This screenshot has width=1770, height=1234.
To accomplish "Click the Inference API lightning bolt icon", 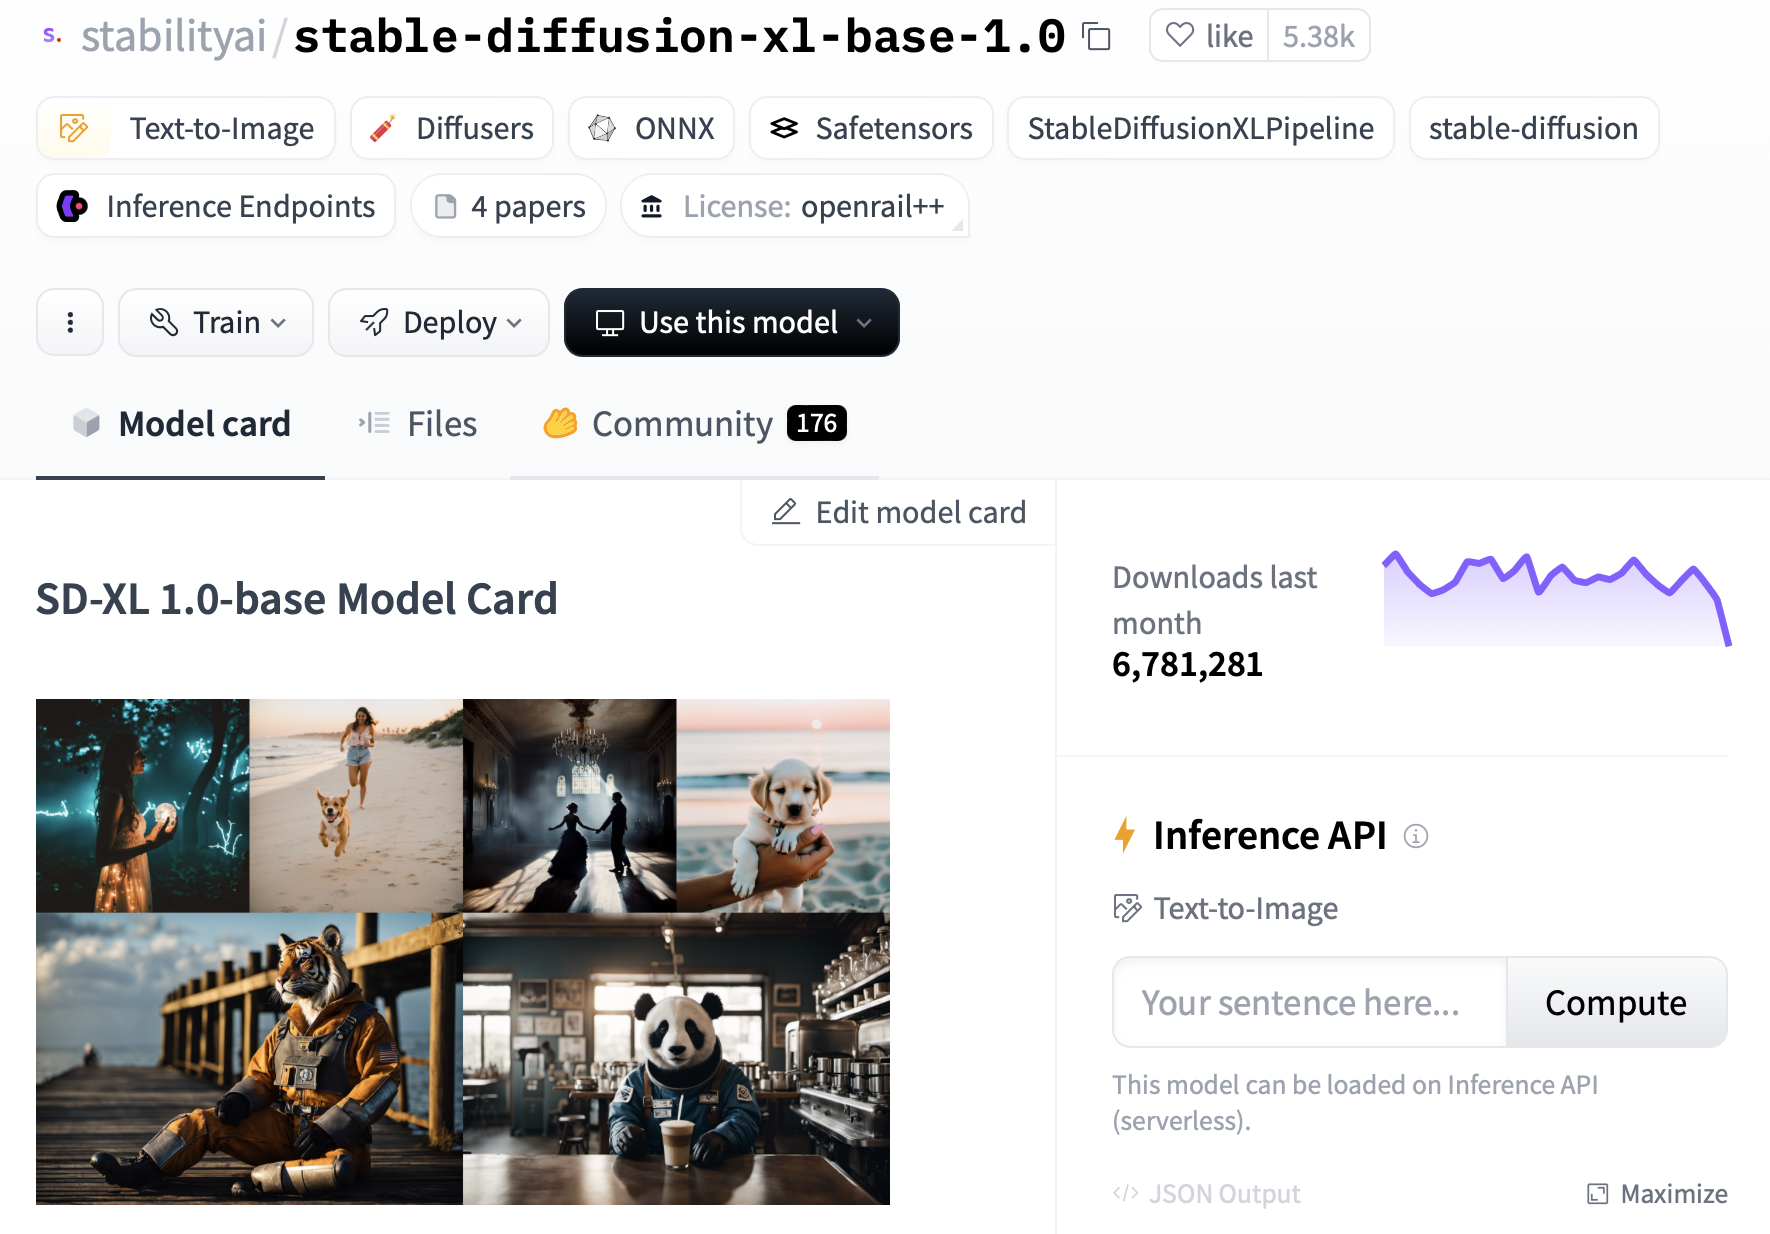I will (x=1125, y=835).
